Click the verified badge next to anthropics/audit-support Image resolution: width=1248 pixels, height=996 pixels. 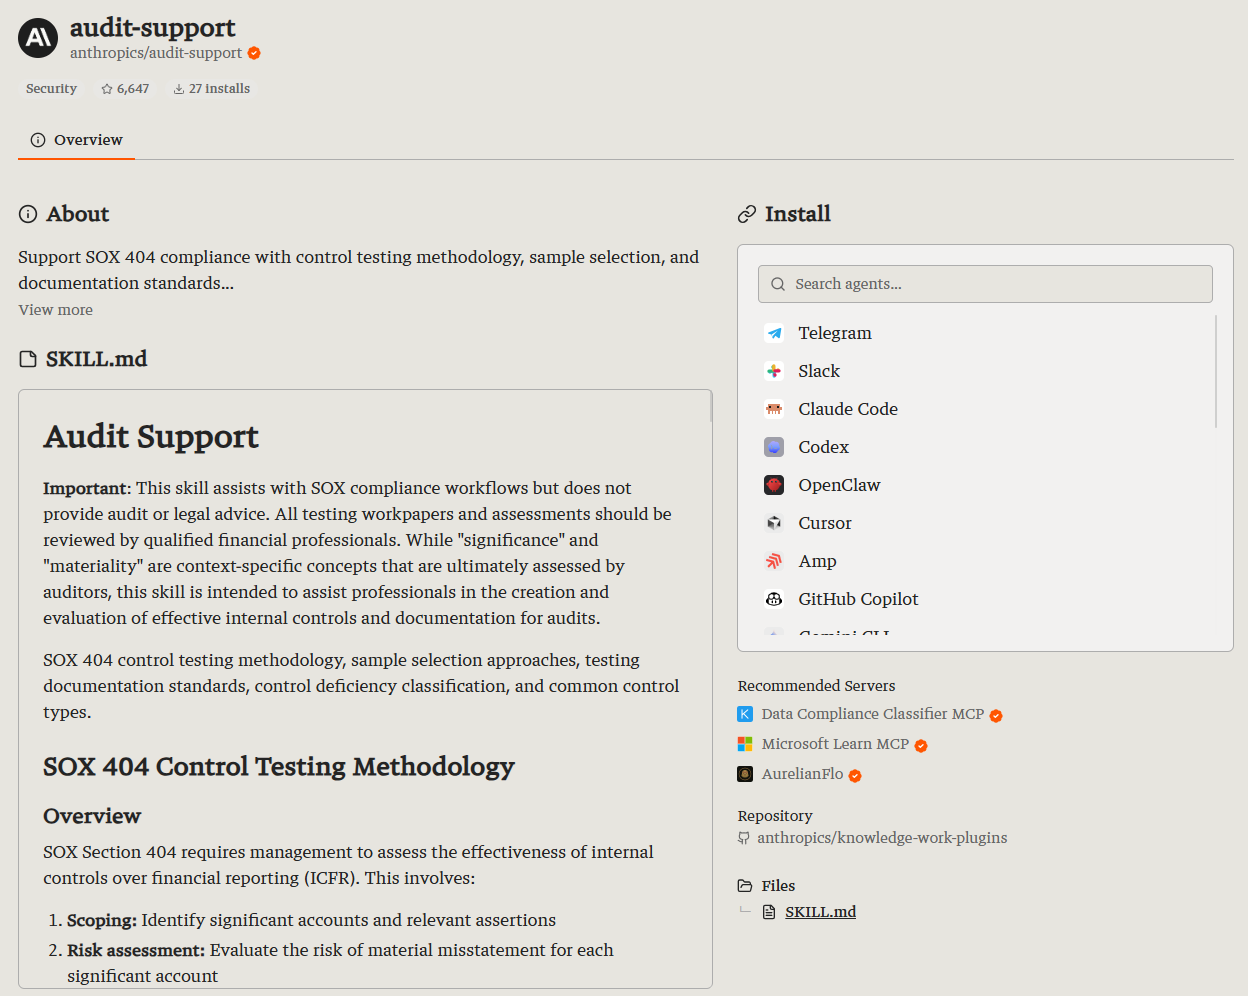tap(254, 53)
